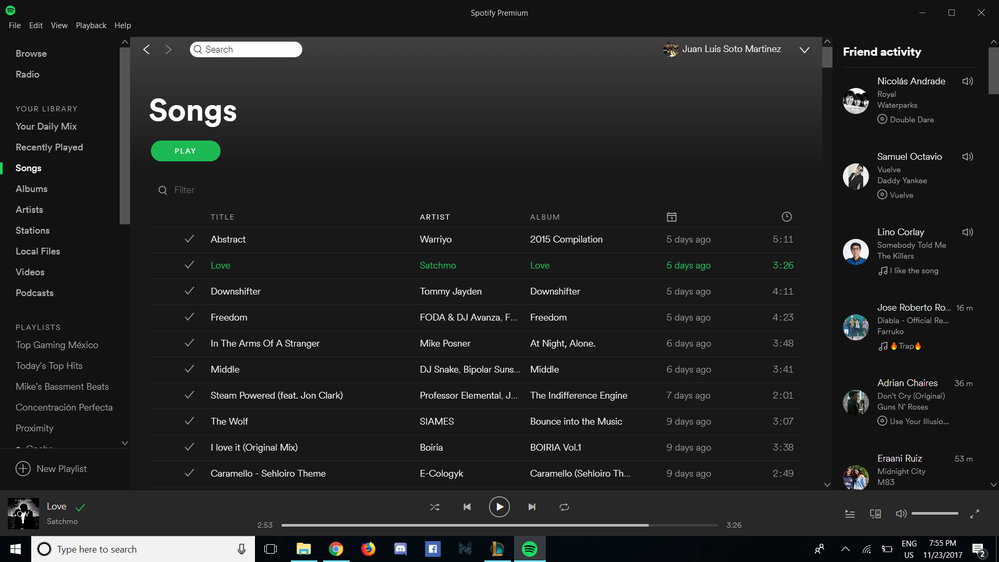
Task: Toggle saved checkmark for In The Arms Of A Stranger
Action: point(189,343)
